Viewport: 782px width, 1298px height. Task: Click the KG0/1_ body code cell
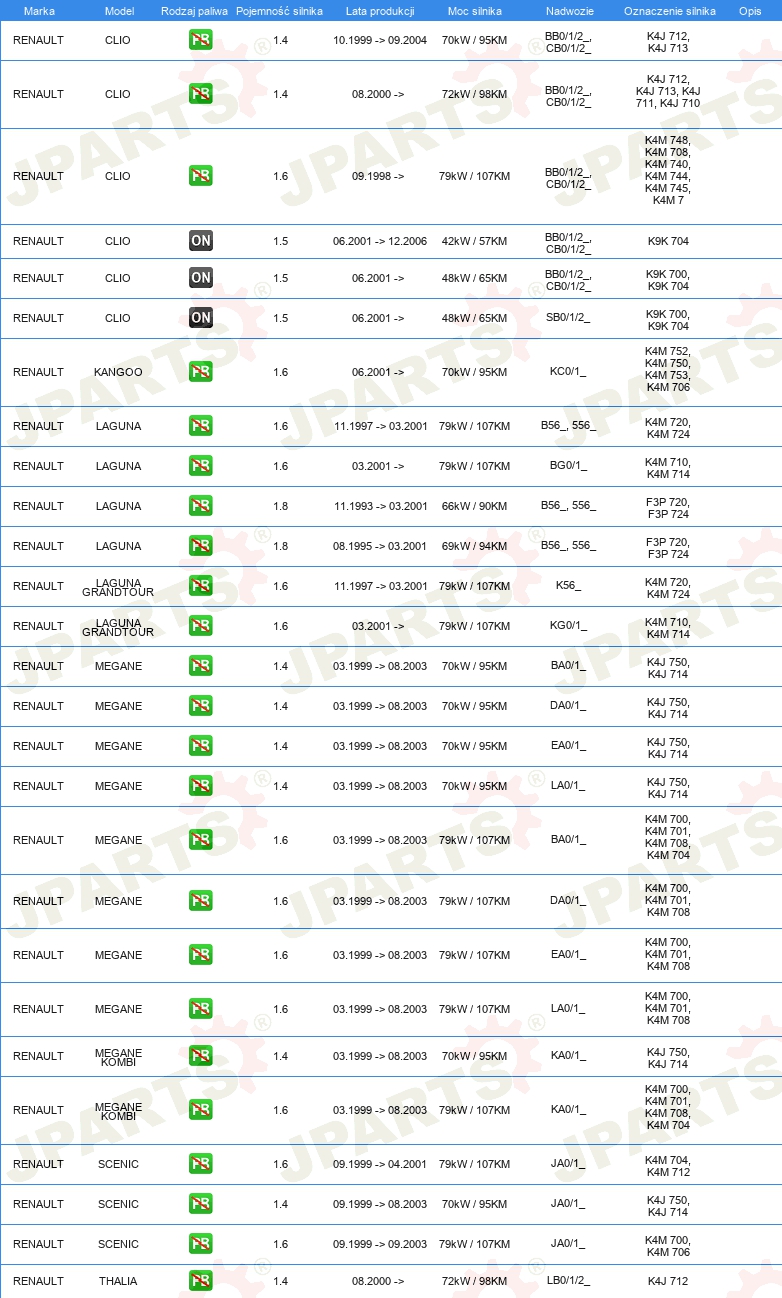point(568,626)
